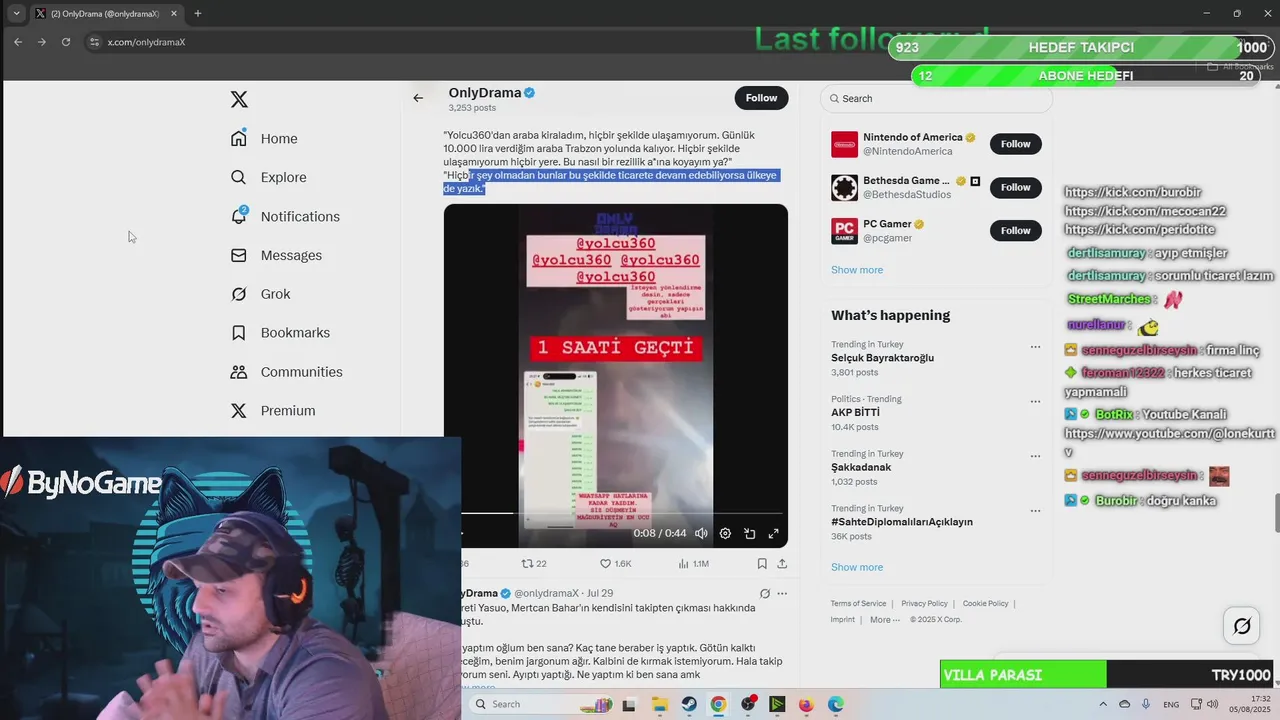Open Firefox from the taskbar
Screen dimensions: 1280x720
tap(806, 704)
